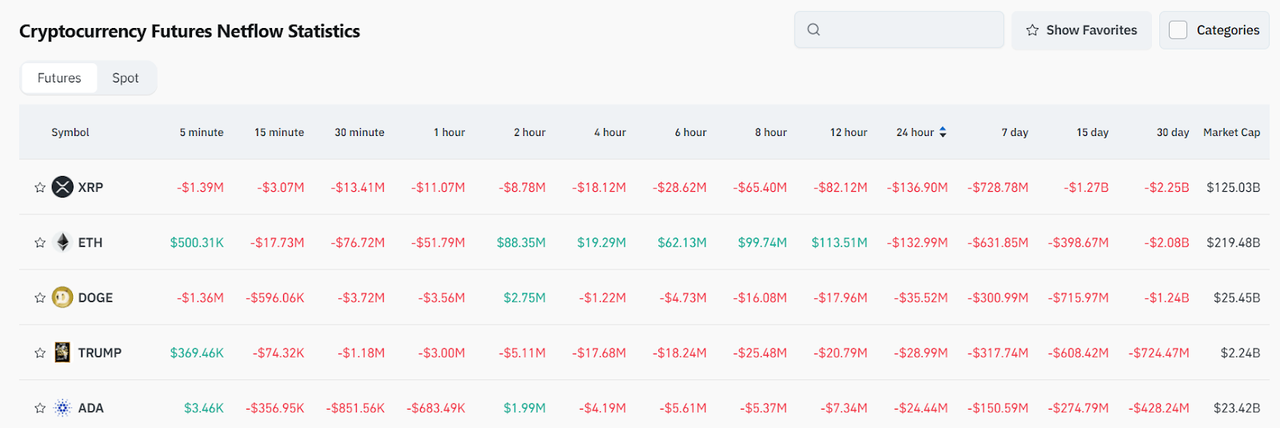This screenshot has width=1280, height=428.
Task: Click the Cardano ADA logo
Action: pyautogui.click(x=63, y=408)
